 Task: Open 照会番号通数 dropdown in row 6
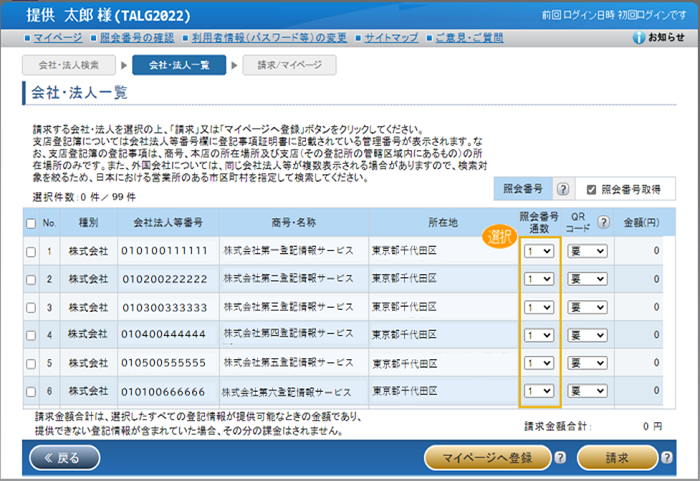(x=539, y=392)
